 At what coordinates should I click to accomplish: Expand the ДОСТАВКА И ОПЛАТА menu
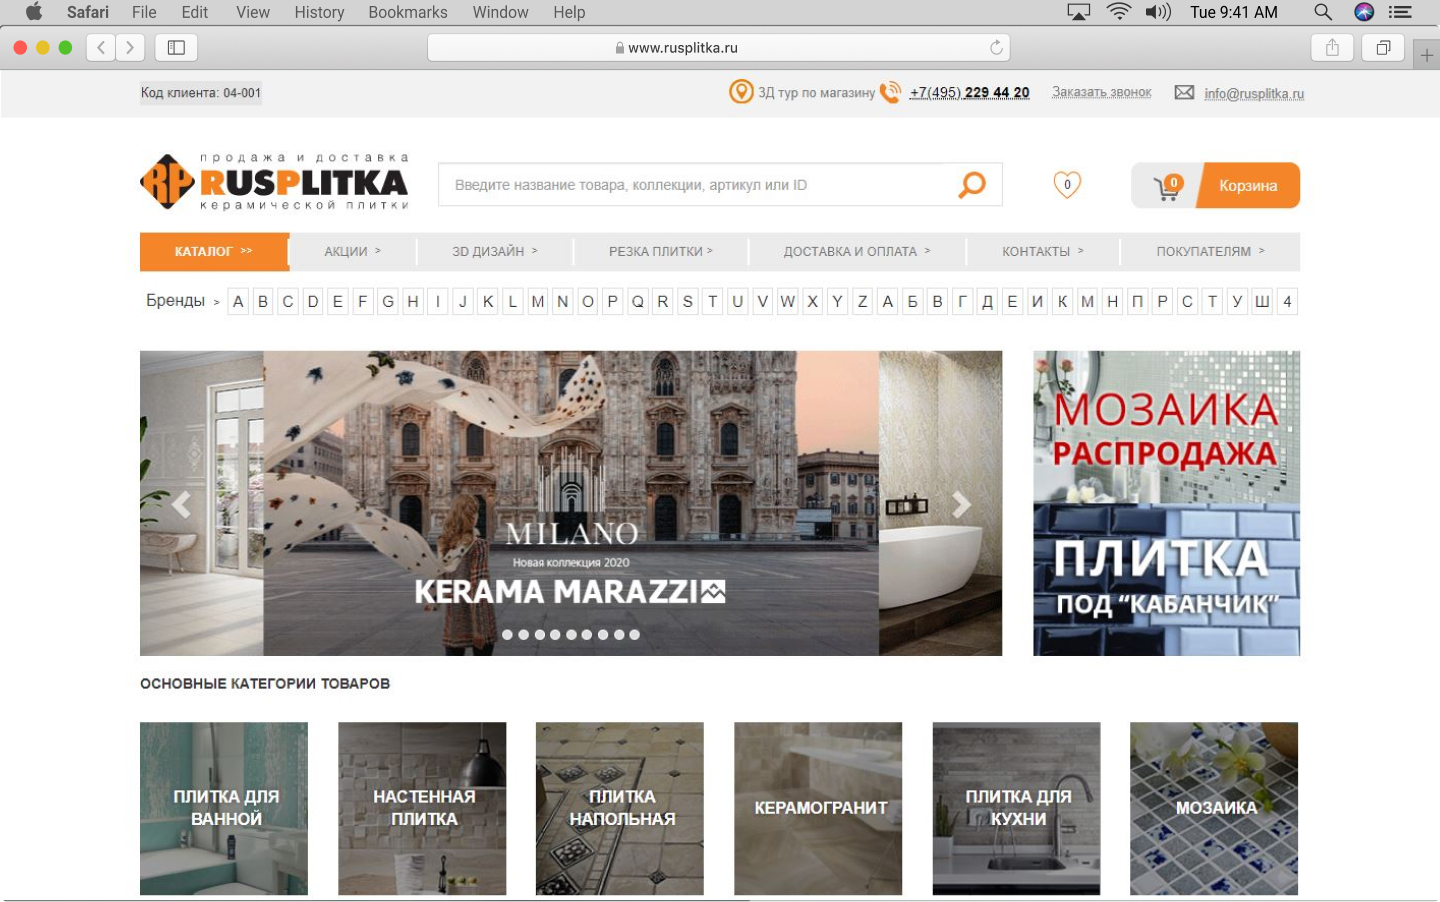(x=856, y=252)
